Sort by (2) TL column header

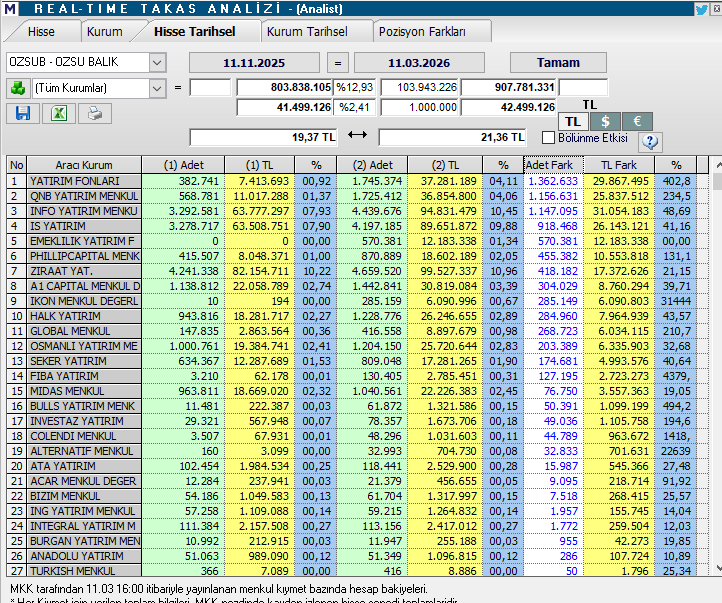445,165
